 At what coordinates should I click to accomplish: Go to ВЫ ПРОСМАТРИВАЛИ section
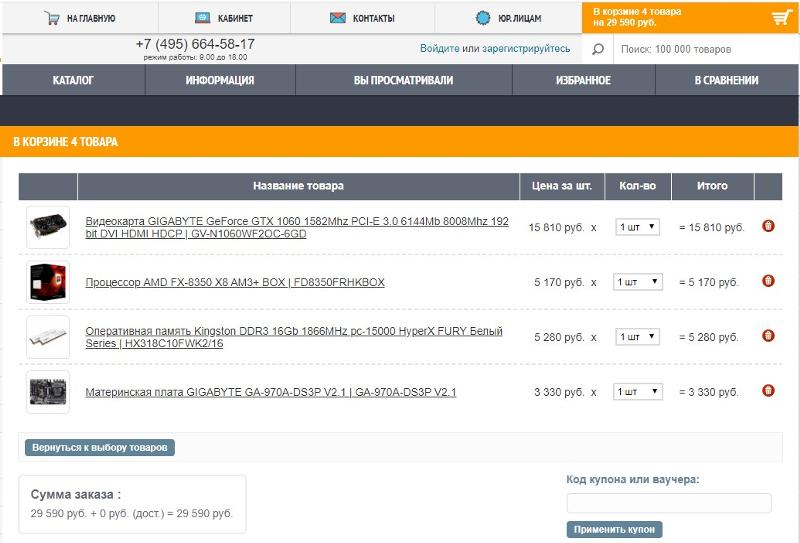click(404, 80)
